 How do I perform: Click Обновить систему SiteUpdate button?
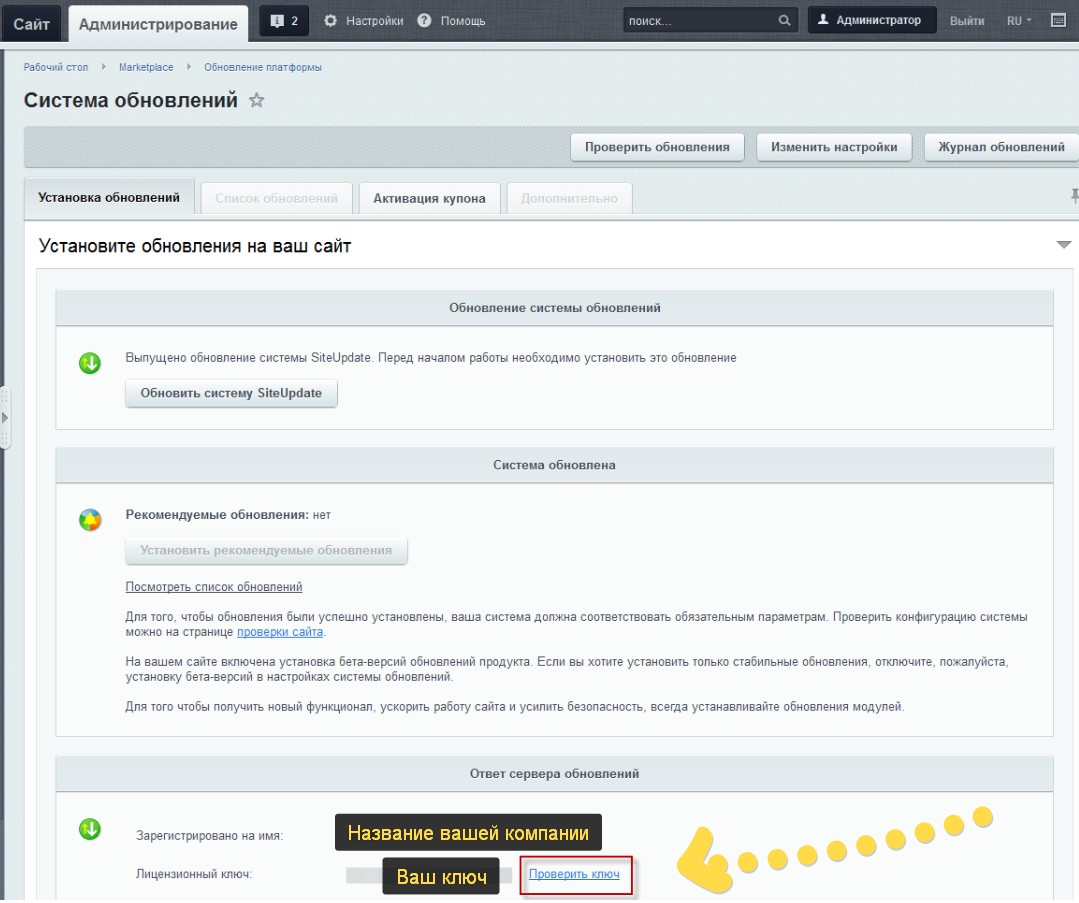[231, 393]
